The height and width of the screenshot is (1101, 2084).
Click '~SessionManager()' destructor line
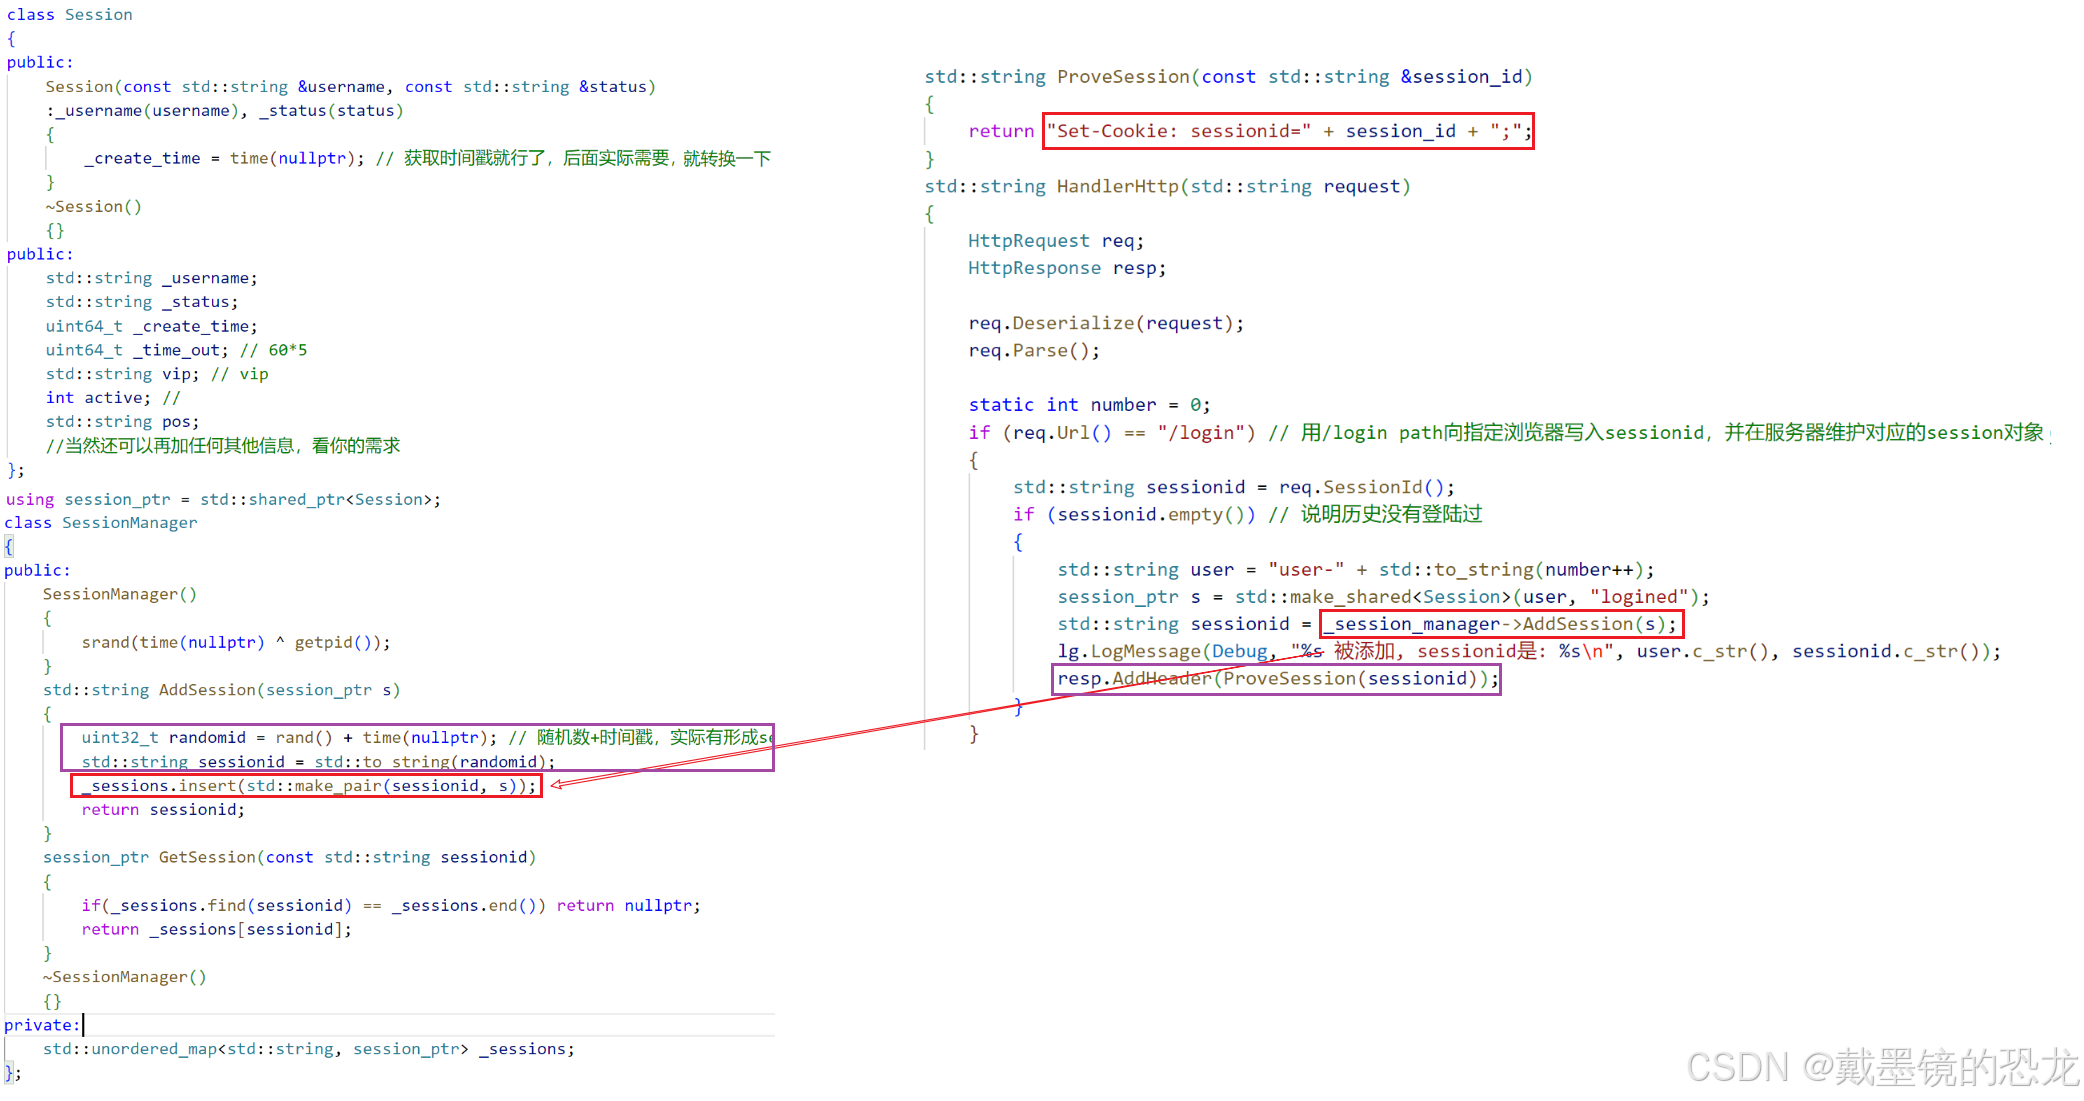[x=124, y=977]
